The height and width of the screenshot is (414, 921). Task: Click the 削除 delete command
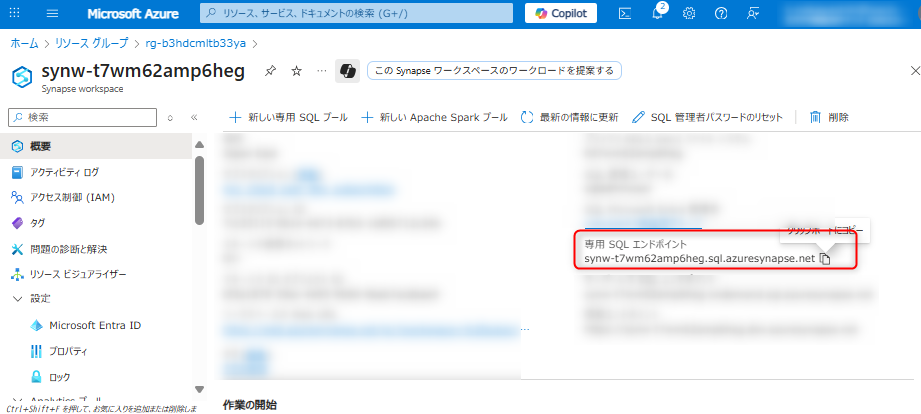click(x=829, y=117)
